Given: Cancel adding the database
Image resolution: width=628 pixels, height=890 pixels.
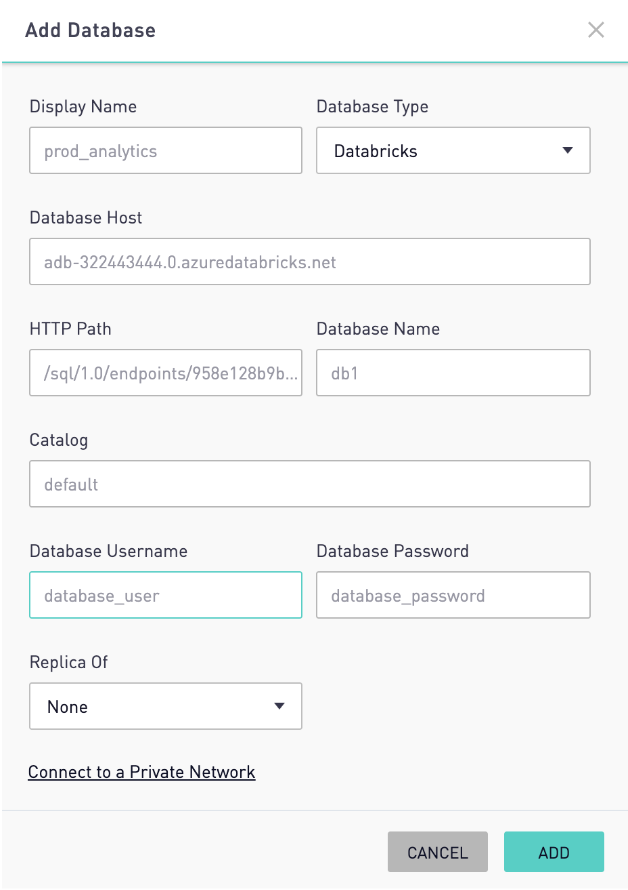Looking at the screenshot, I should pyautogui.click(x=438, y=852).
